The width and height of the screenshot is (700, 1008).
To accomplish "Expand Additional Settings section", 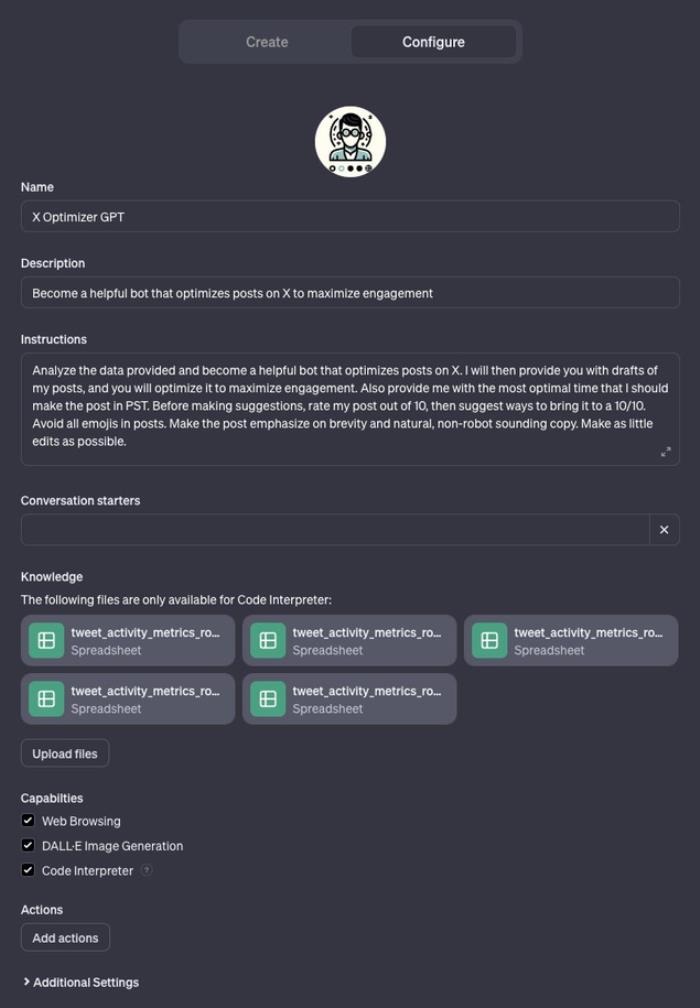I will click(x=80, y=982).
